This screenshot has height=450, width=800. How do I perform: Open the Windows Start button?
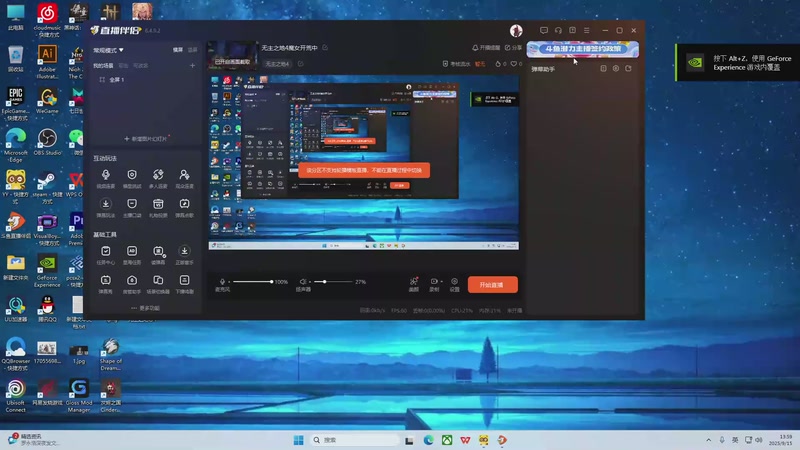(298, 440)
